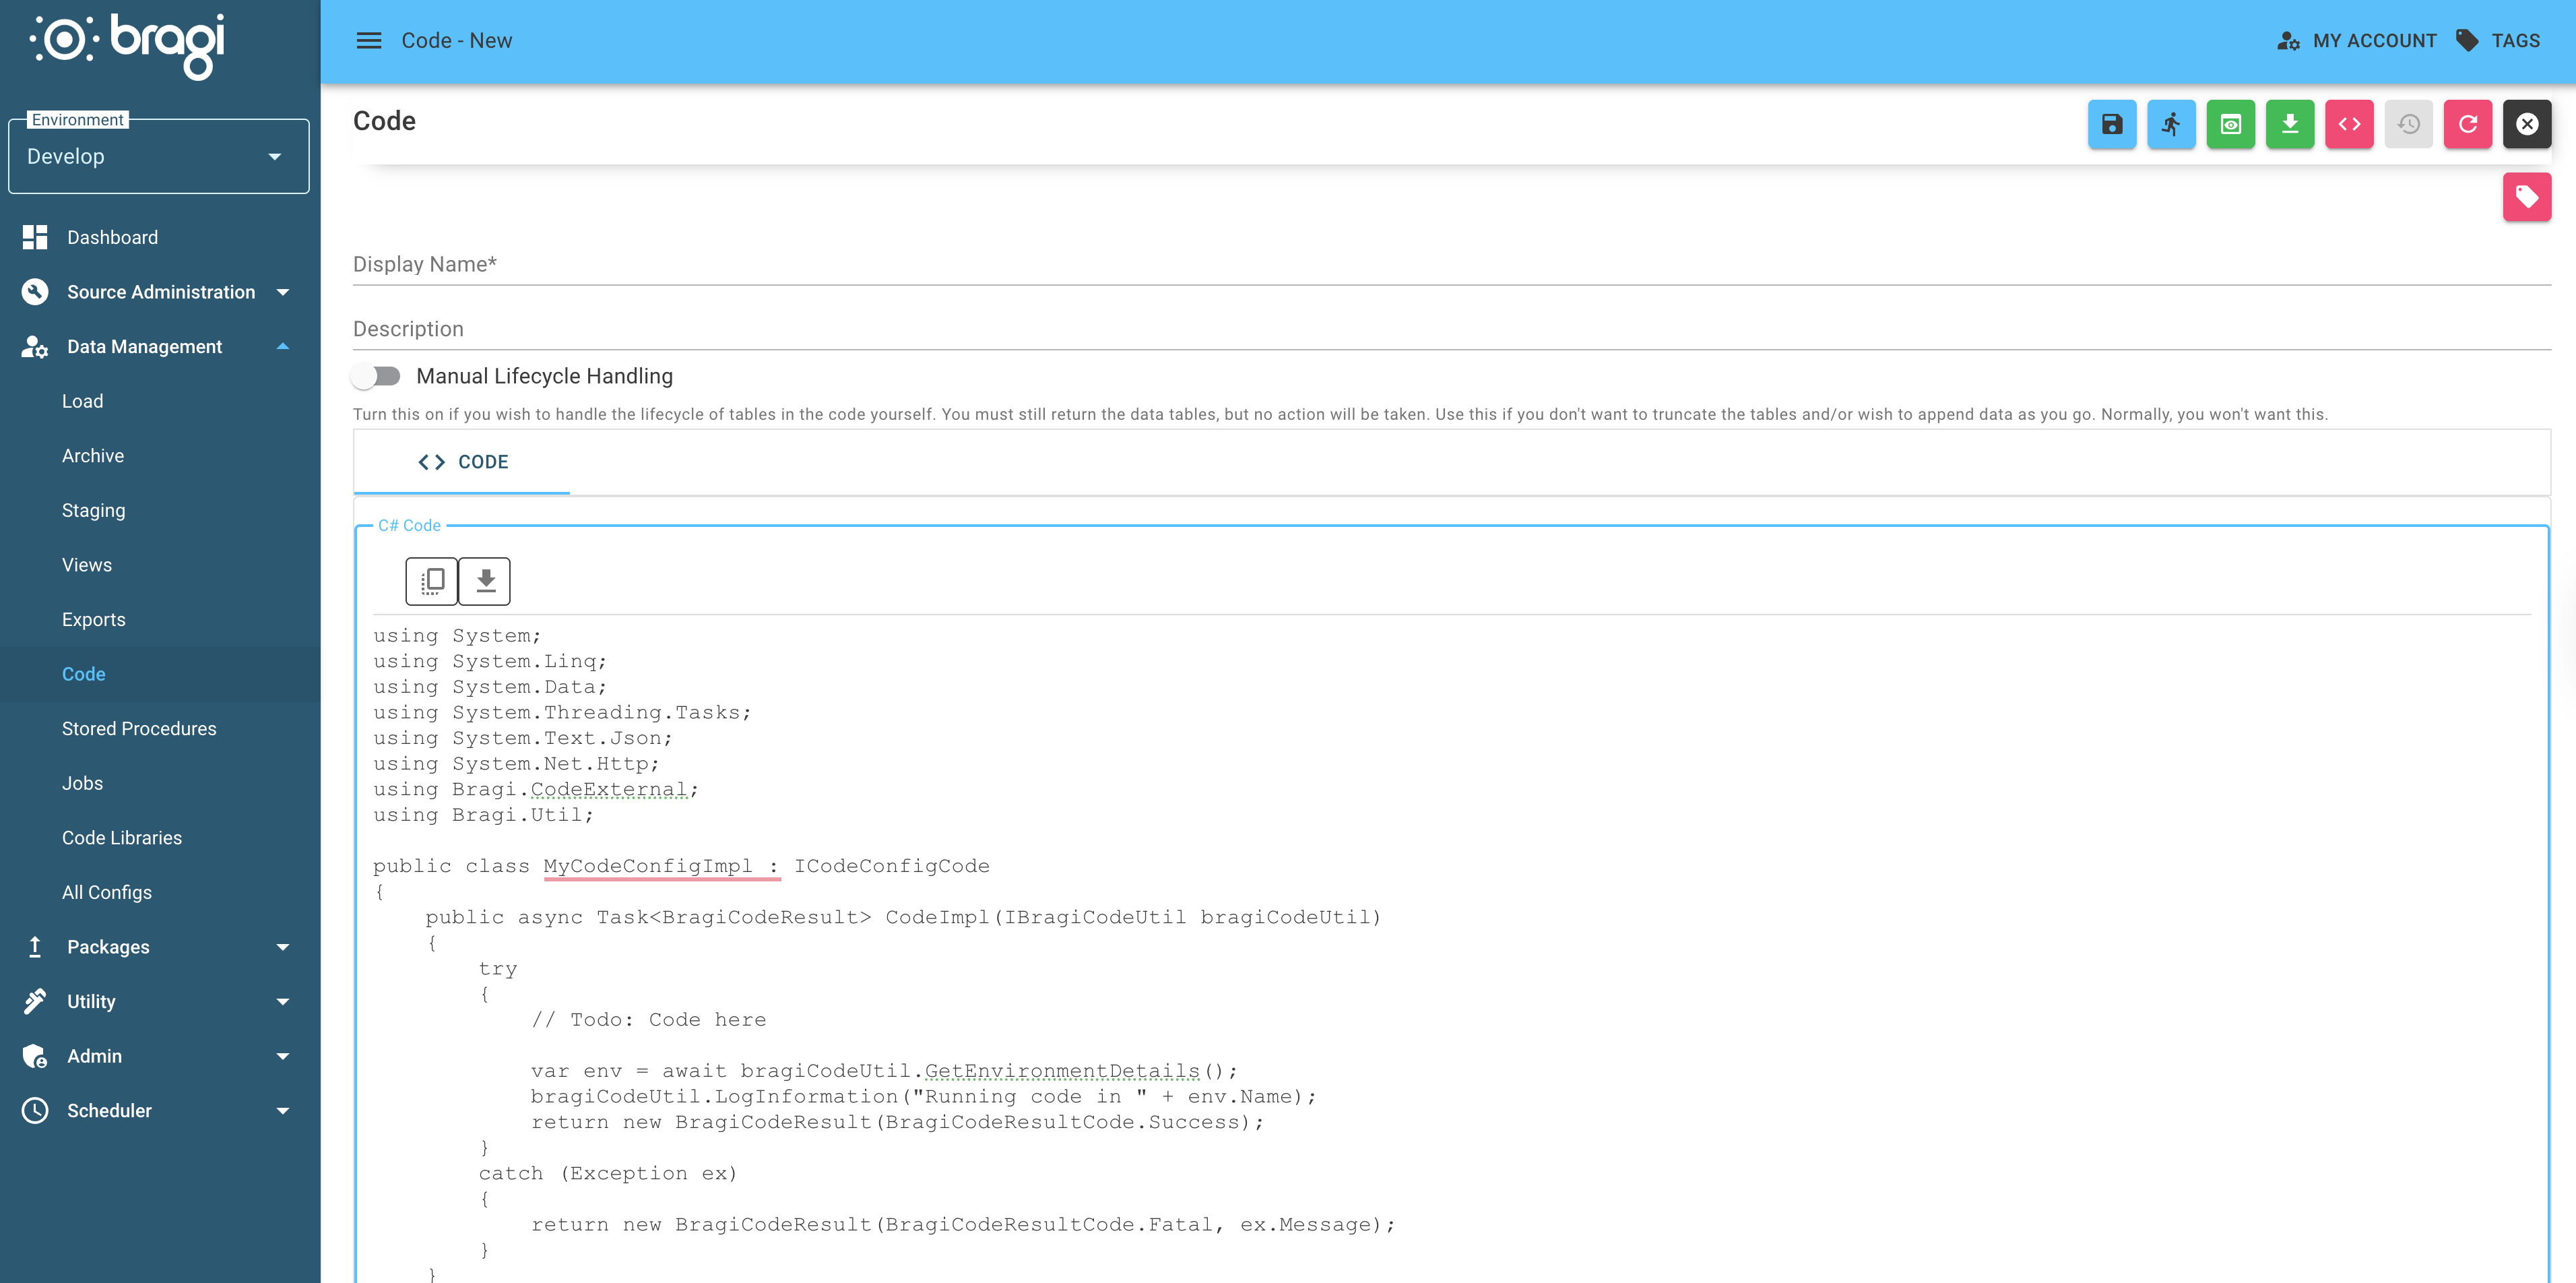Expand the Scheduler section arrow
2576x1283 pixels.
tap(283, 1111)
